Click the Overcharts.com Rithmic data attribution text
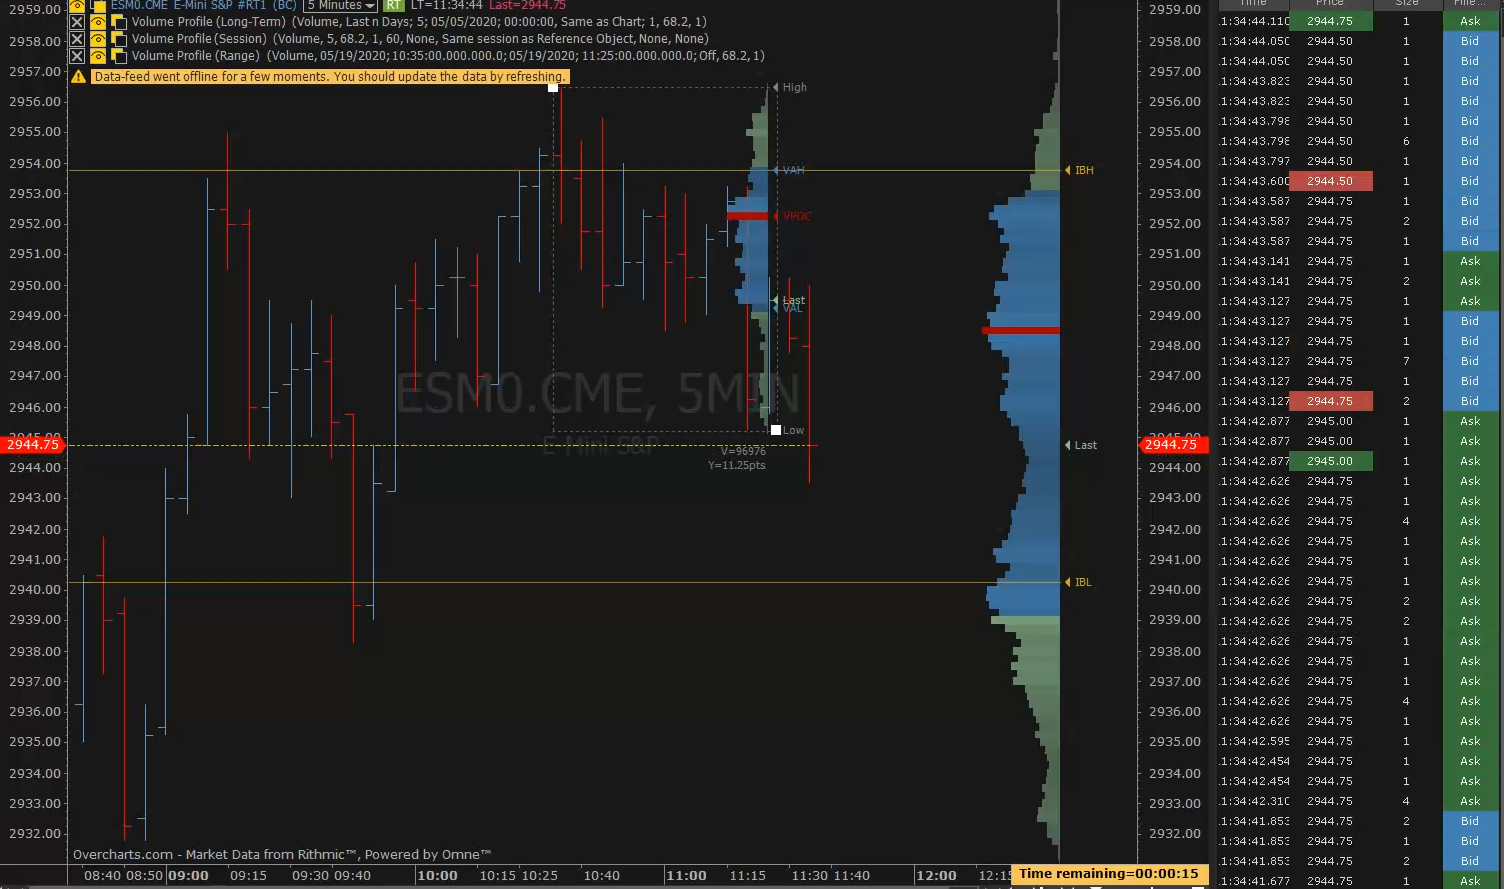This screenshot has width=1504, height=889. [x=282, y=855]
